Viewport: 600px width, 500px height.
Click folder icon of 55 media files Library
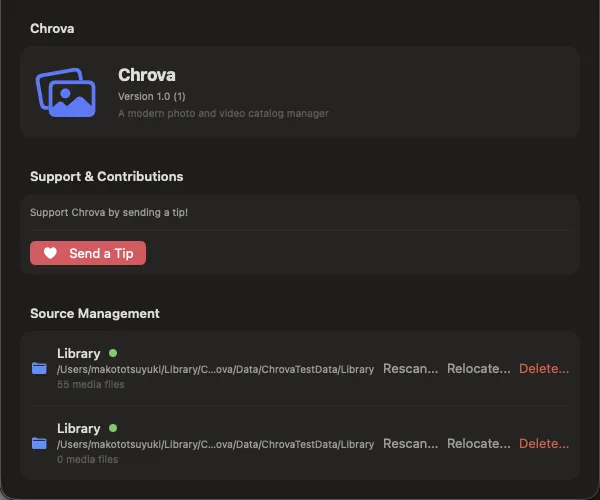pyautogui.click(x=39, y=368)
